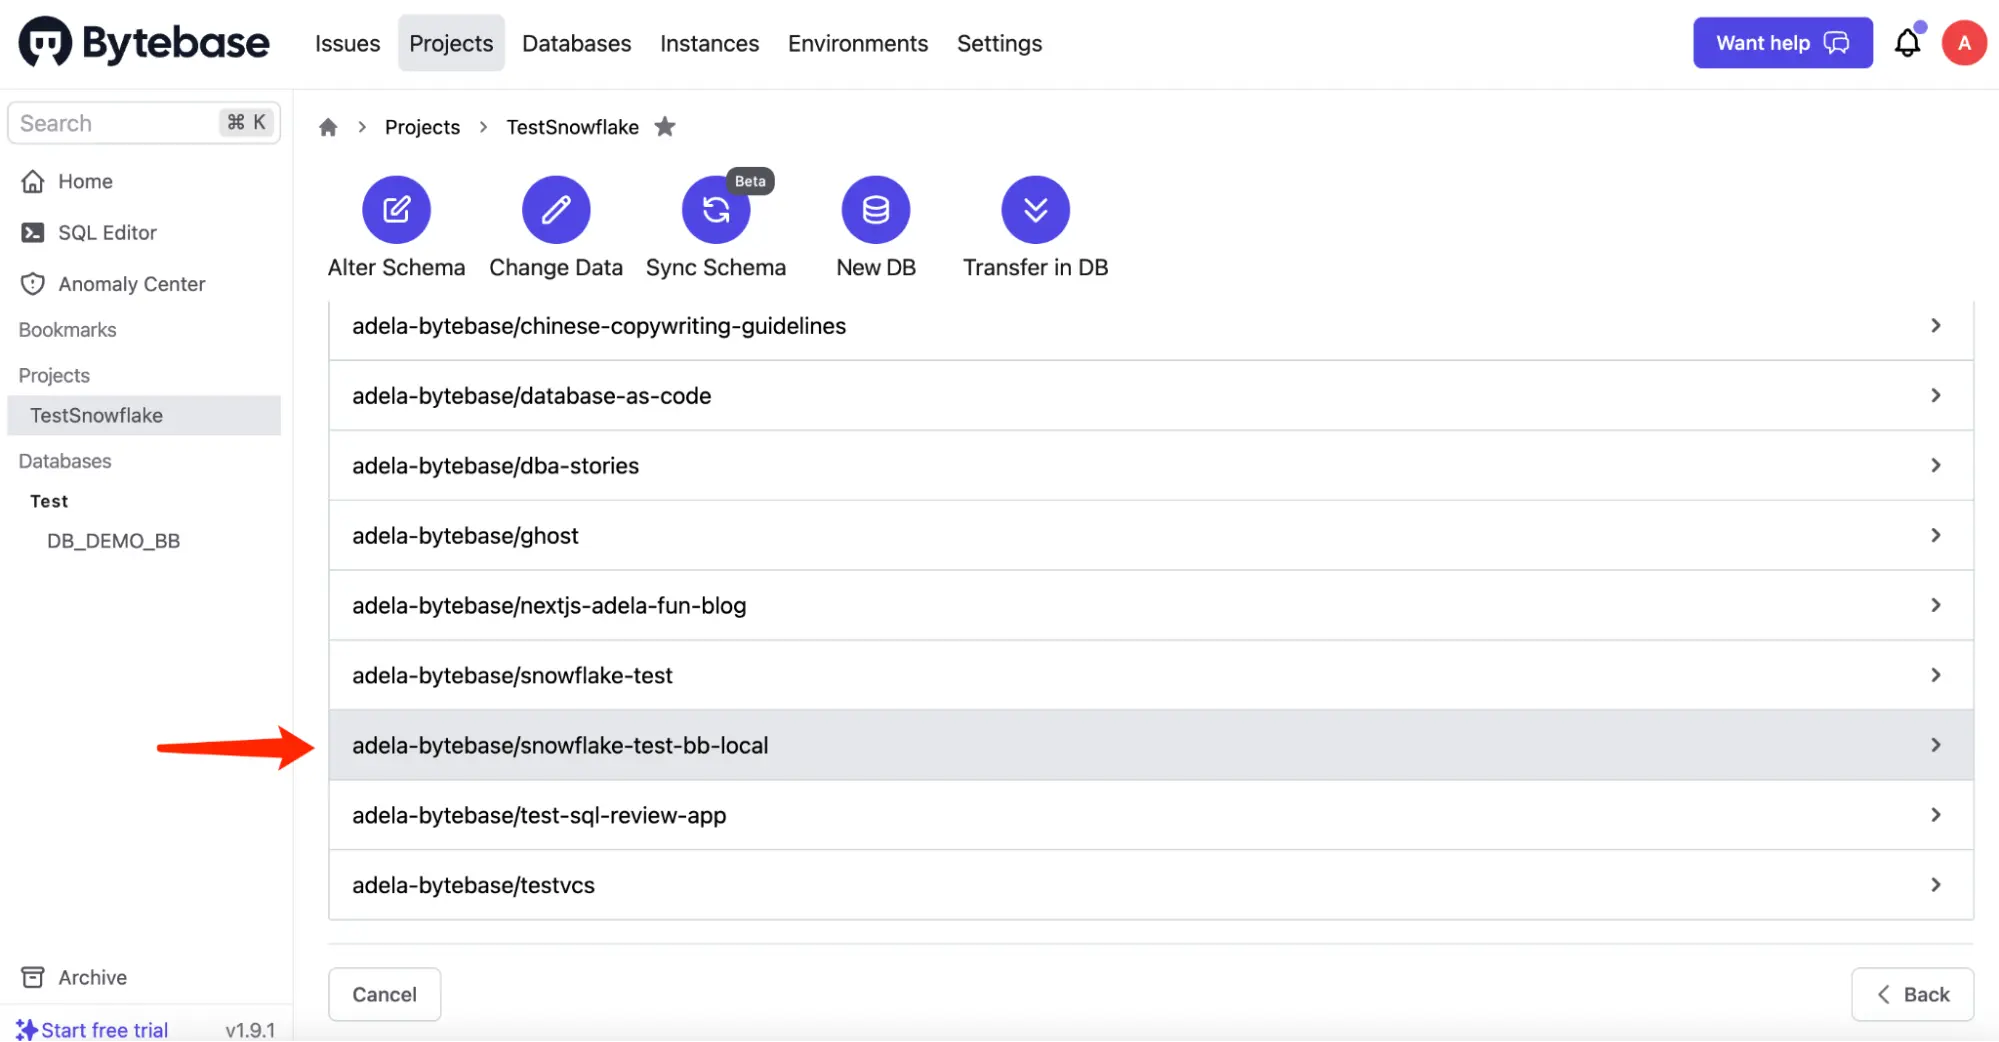
Task: Switch to the Databases tab
Action: point(576,43)
